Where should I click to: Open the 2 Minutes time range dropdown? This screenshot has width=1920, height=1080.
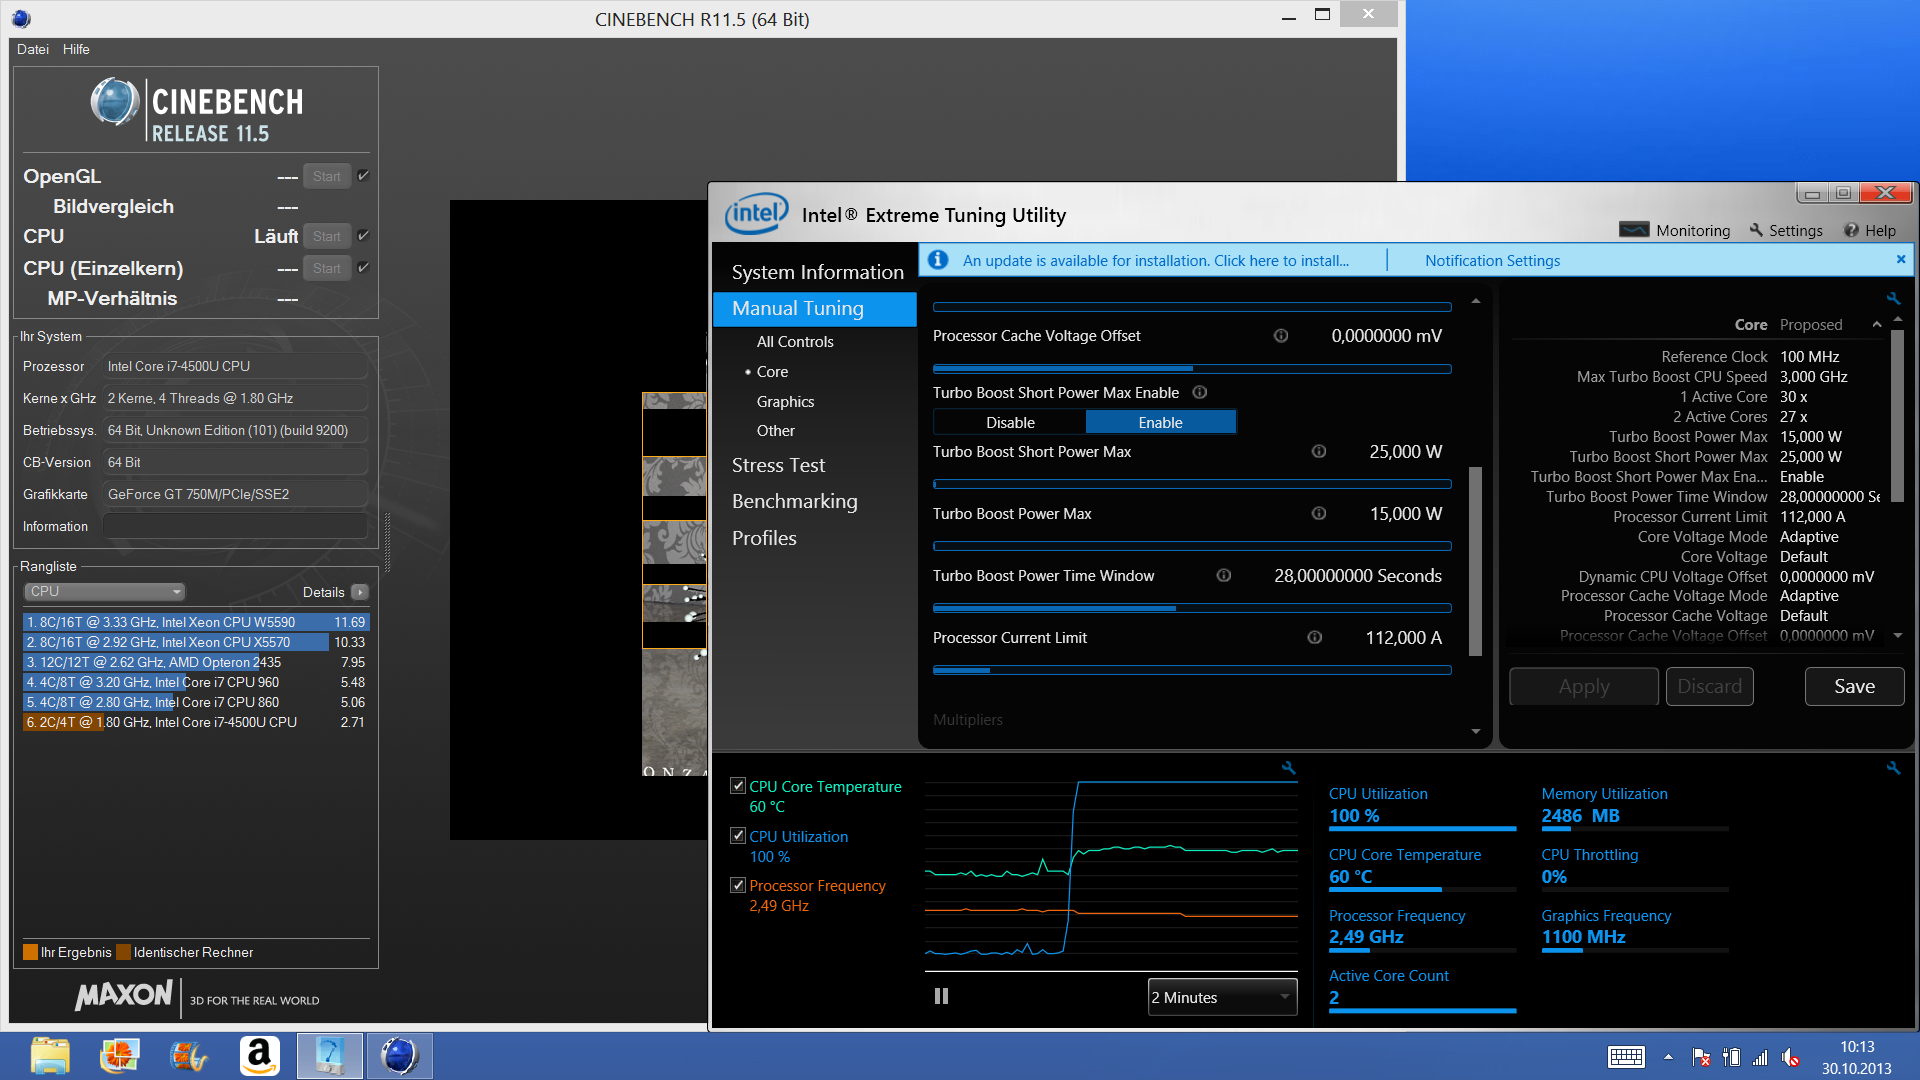(1222, 997)
